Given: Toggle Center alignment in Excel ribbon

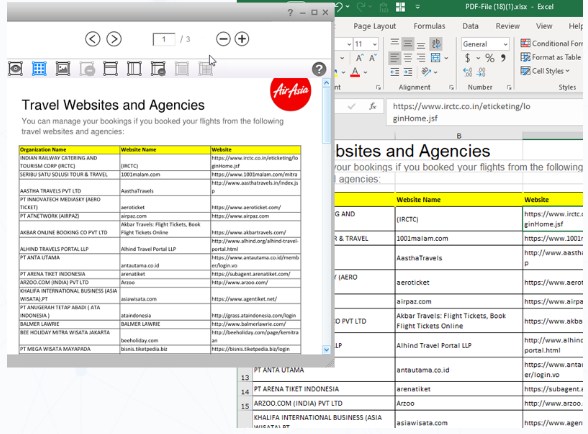Looking at the screenshot, I should pos(408,58).
